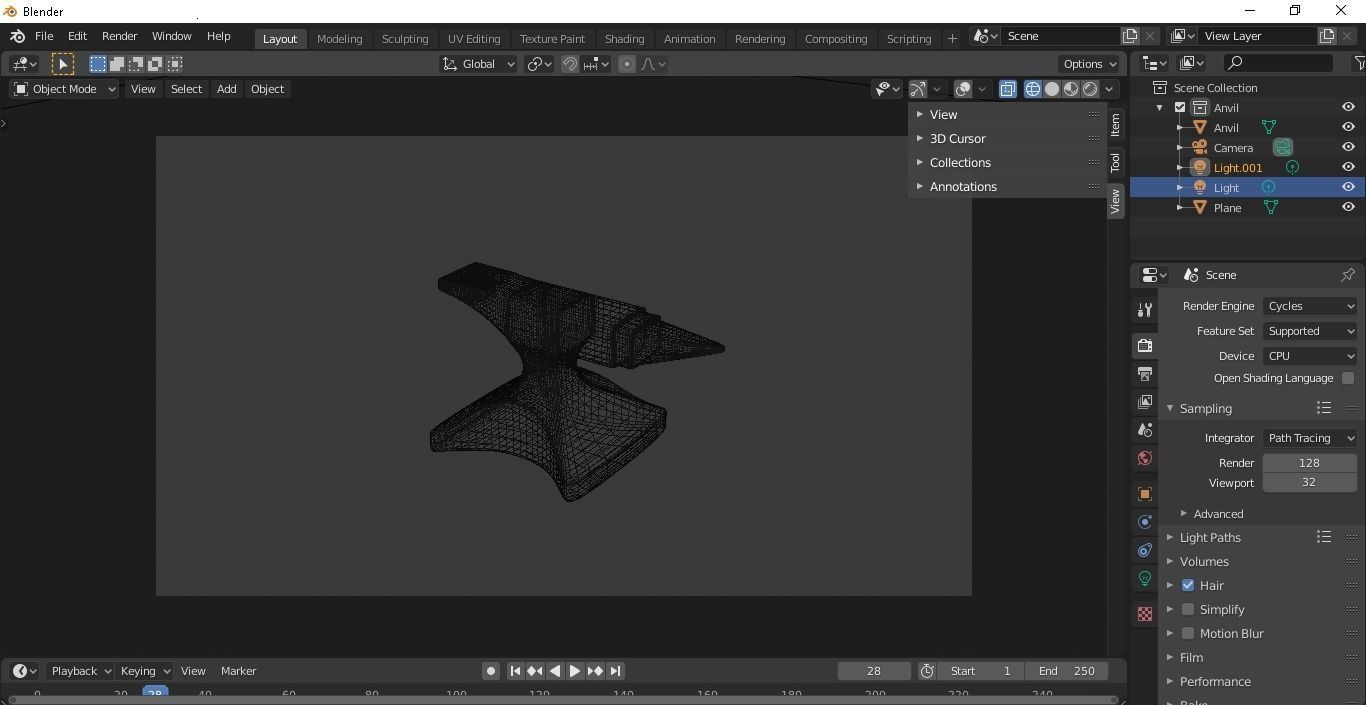Switch to wireframe viewport shading
Image resolution: width=1366 pixels, height=705 pixels.
pos(1033,89)
